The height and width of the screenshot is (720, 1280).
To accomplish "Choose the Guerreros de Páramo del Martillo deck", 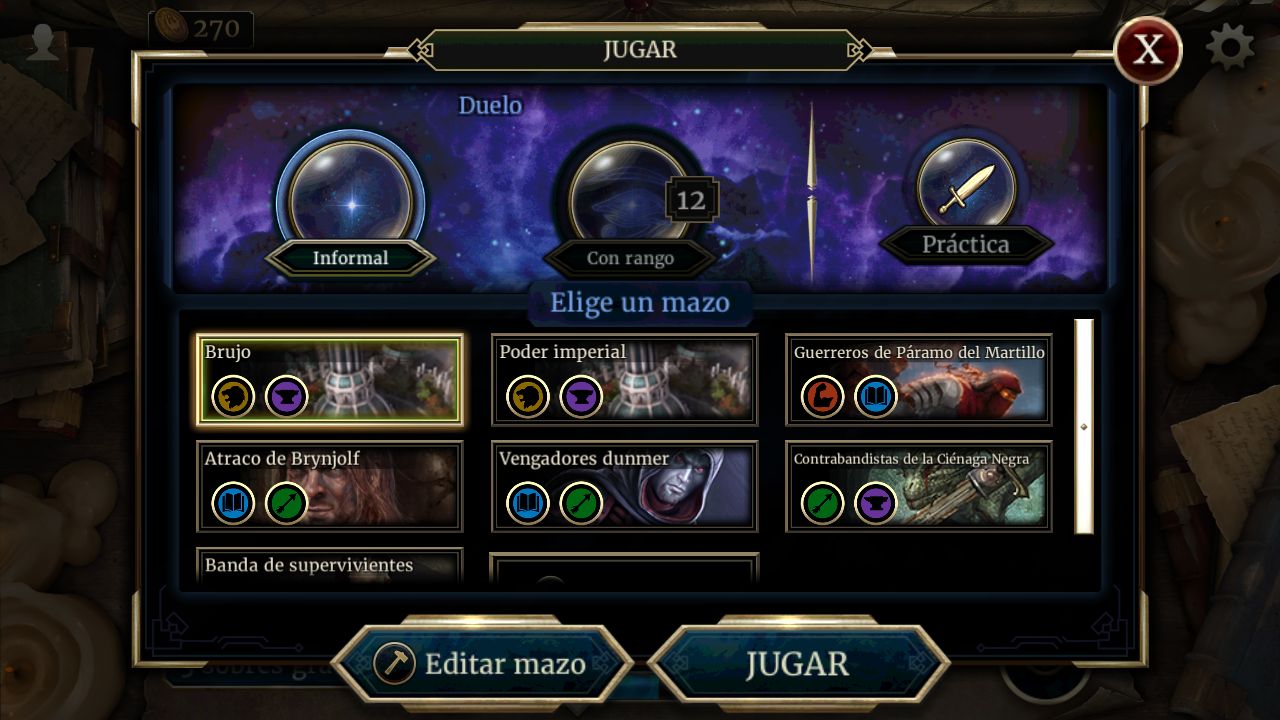I will point(918,379).
